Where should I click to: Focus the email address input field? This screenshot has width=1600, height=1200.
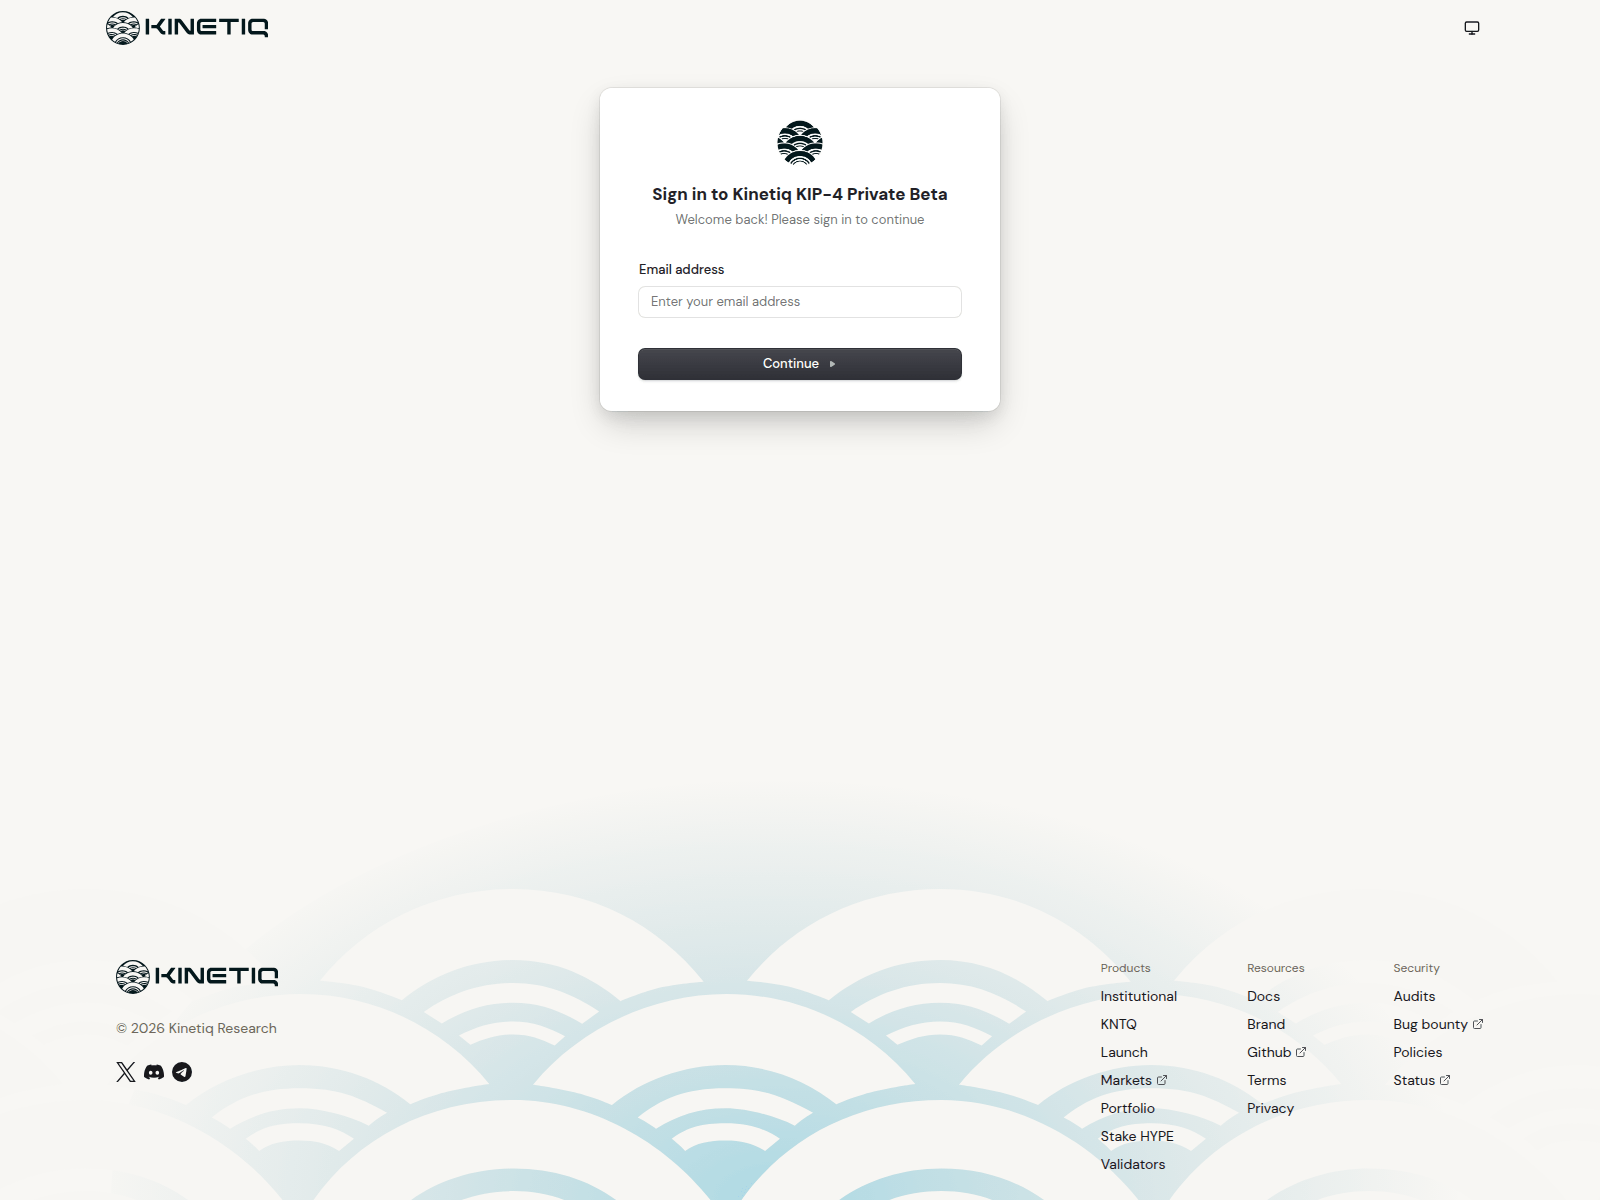(800, 302)
